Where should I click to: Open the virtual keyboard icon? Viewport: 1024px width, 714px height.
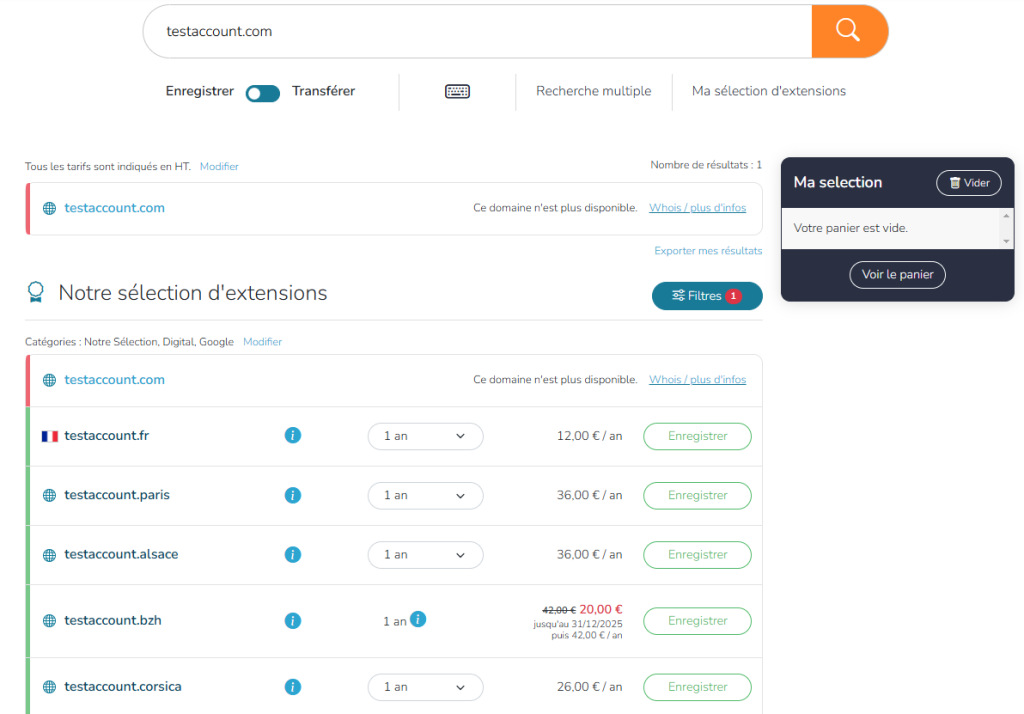457,91
